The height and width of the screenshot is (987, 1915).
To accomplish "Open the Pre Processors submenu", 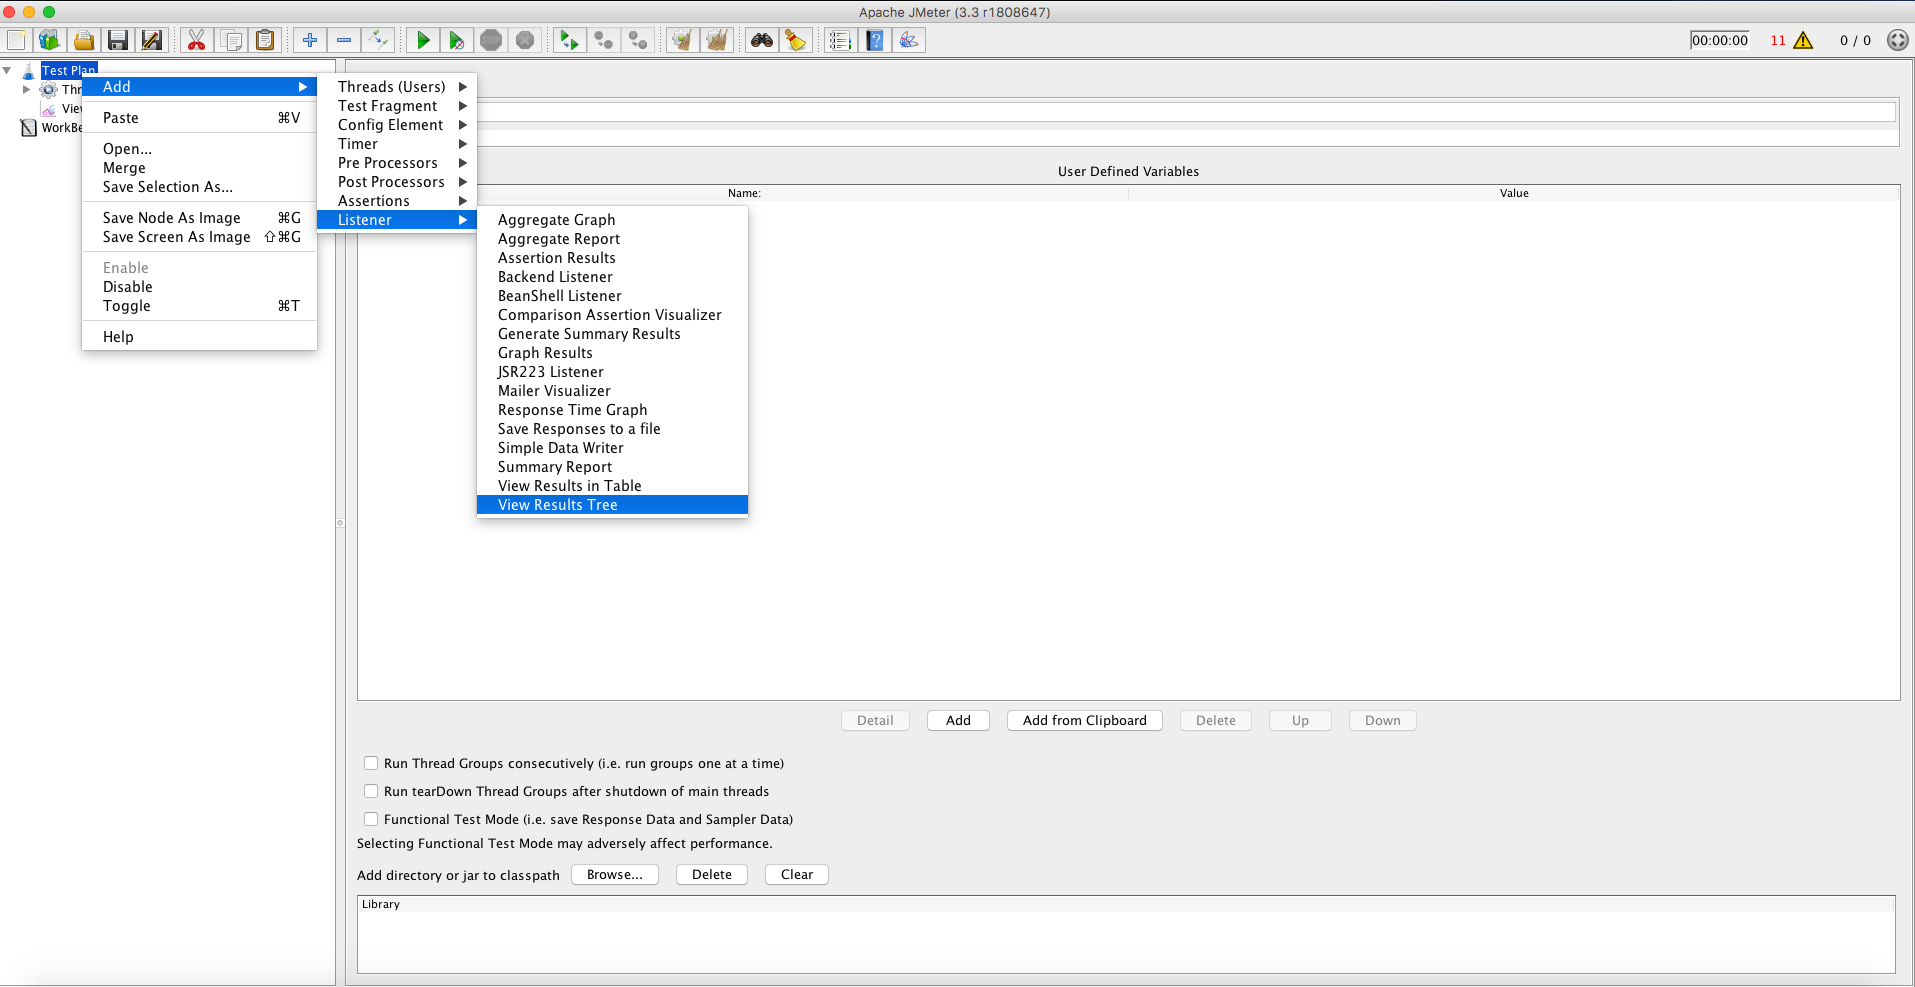I will click(397, 163).
